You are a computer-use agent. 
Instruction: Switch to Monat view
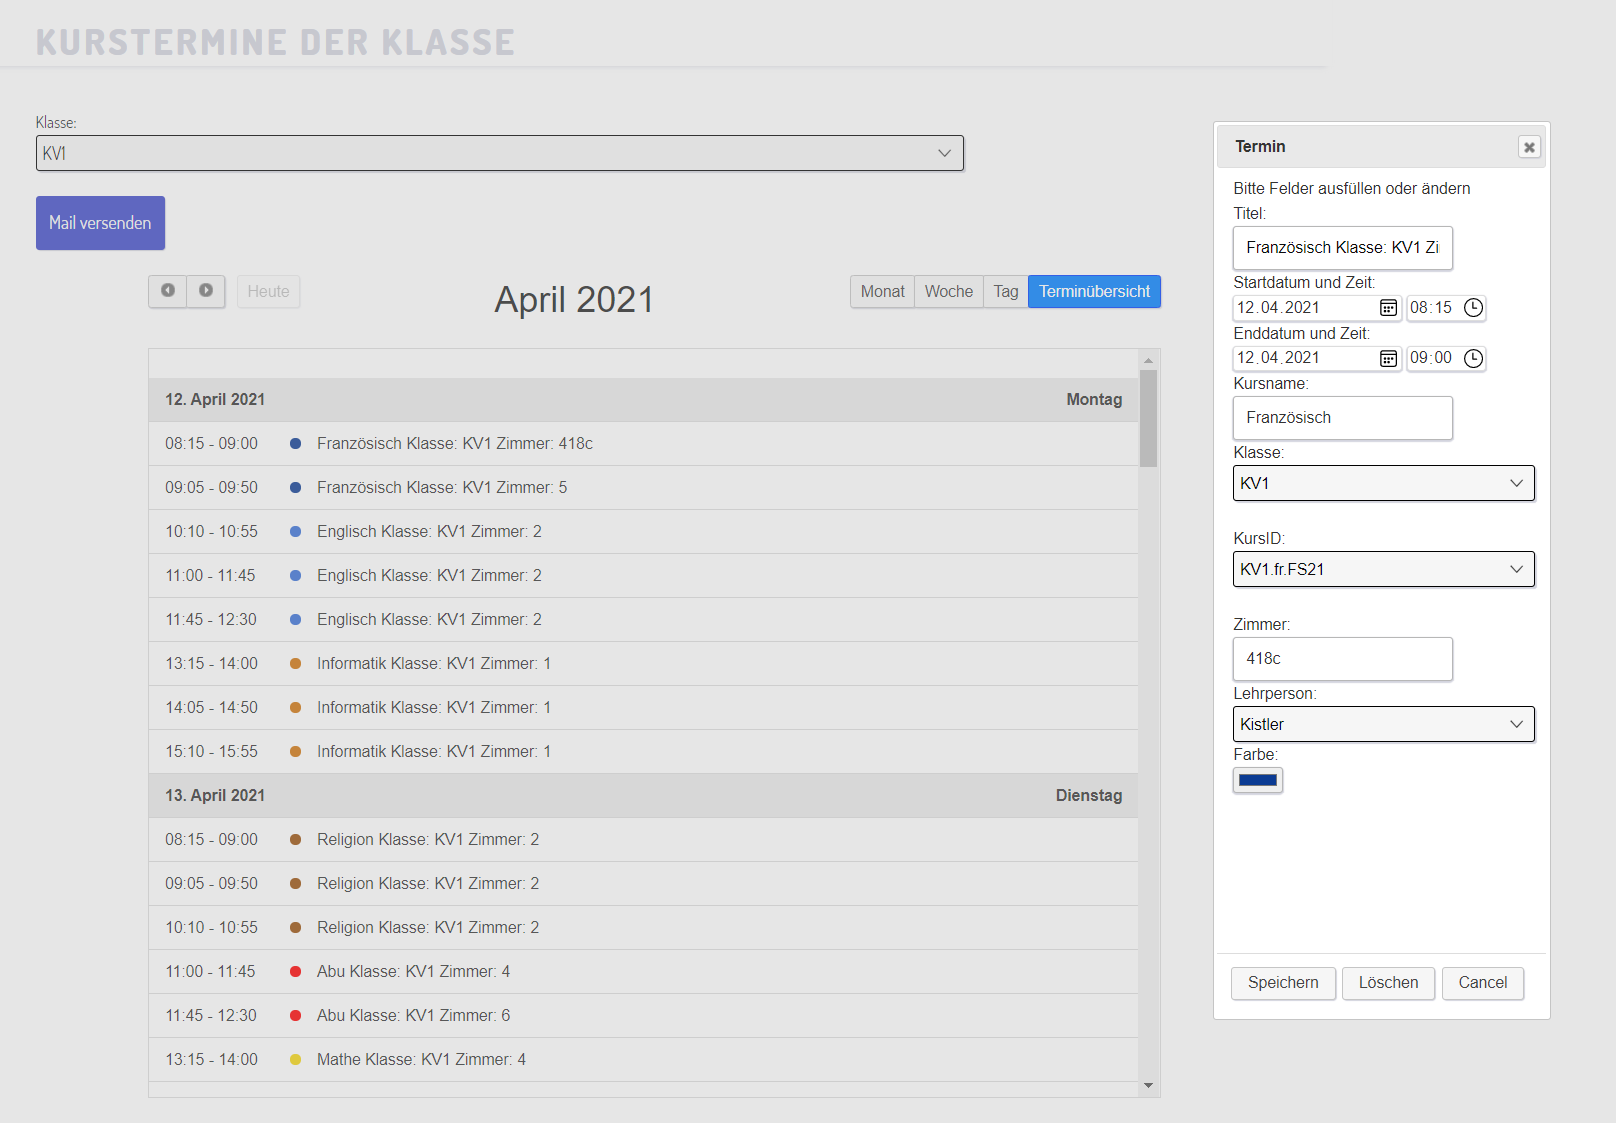[x=882, y=291]
